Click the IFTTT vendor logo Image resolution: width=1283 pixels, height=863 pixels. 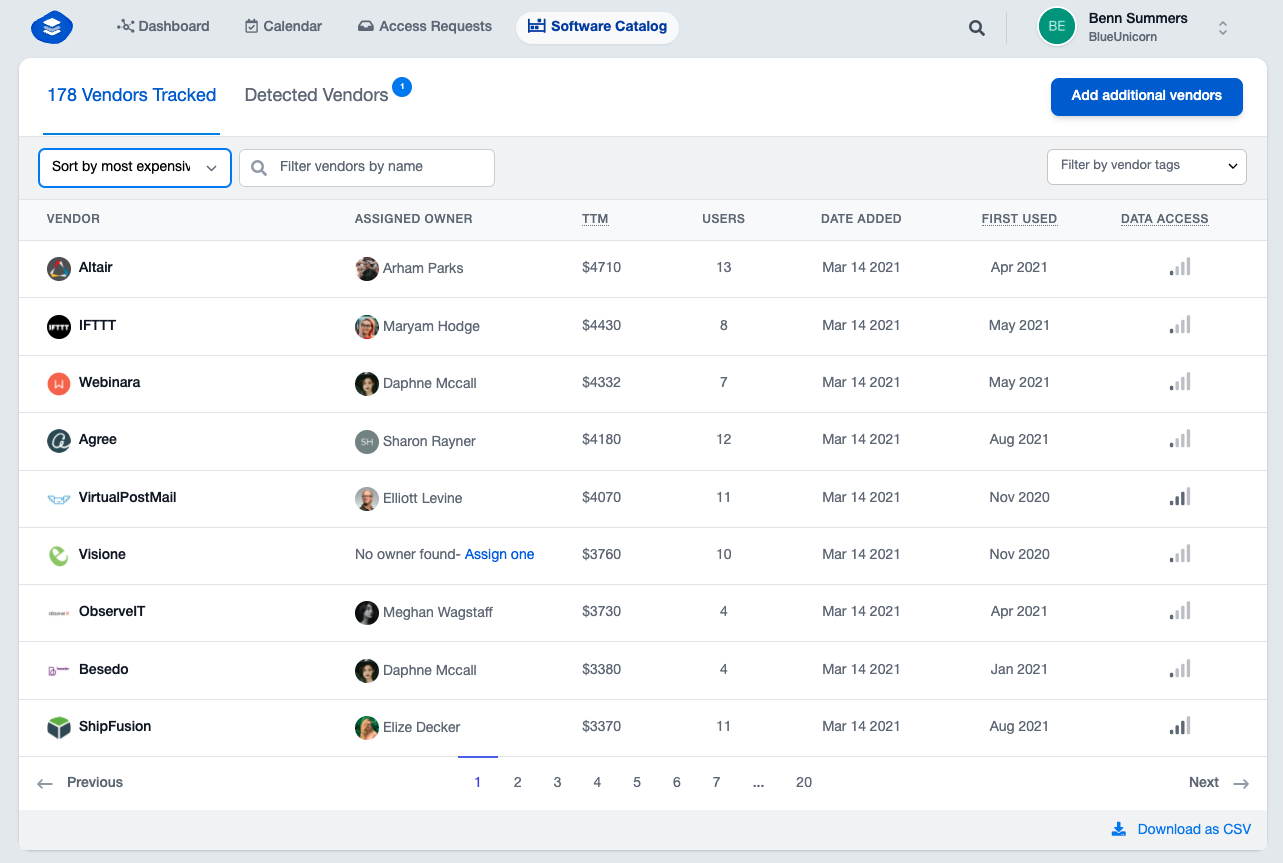point(59,326)
